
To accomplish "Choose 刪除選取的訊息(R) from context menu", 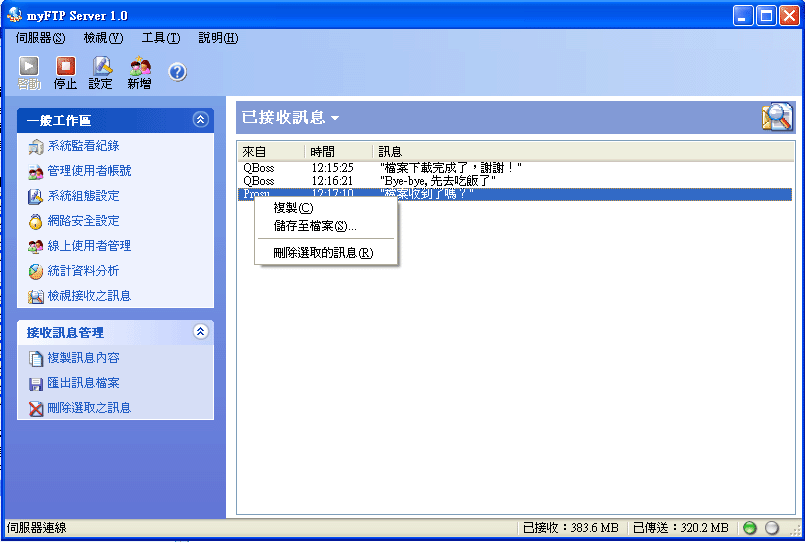I will click(x=326, y=253).
